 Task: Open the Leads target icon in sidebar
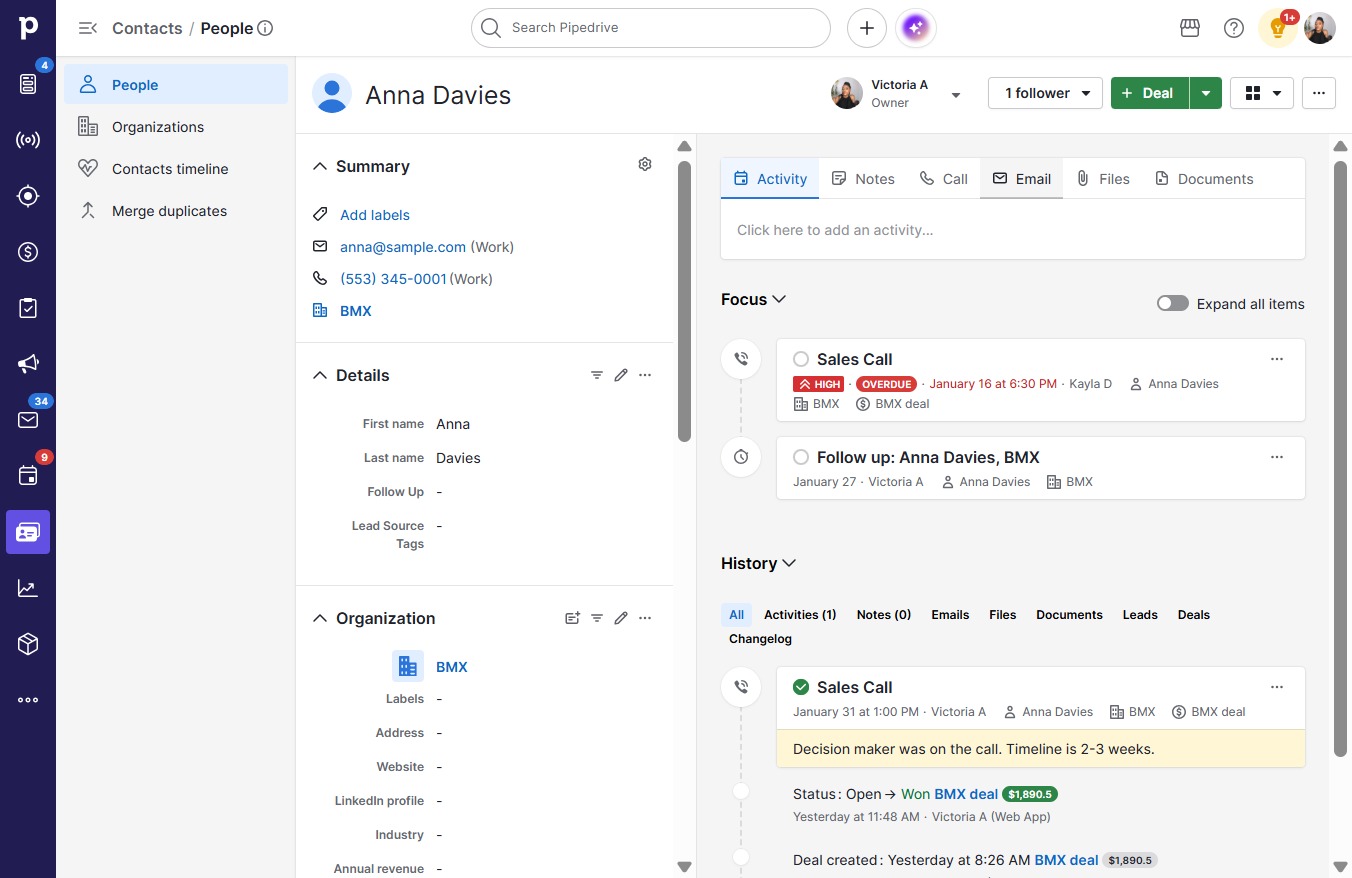pos(28,196)
